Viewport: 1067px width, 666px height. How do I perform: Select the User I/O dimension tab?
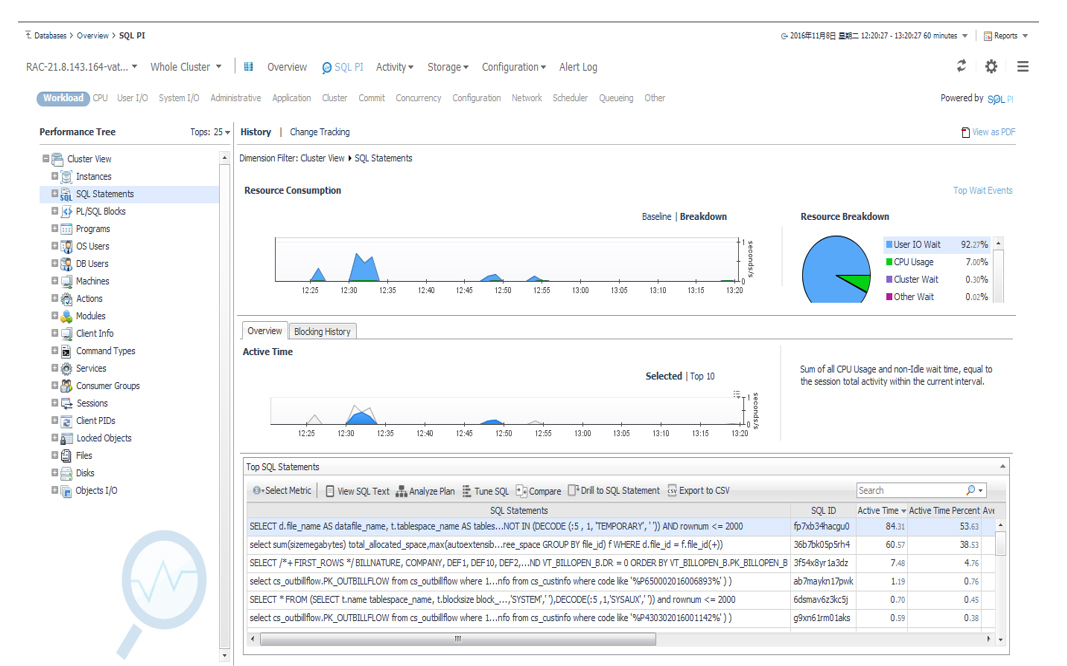click(x=132, y=98)
